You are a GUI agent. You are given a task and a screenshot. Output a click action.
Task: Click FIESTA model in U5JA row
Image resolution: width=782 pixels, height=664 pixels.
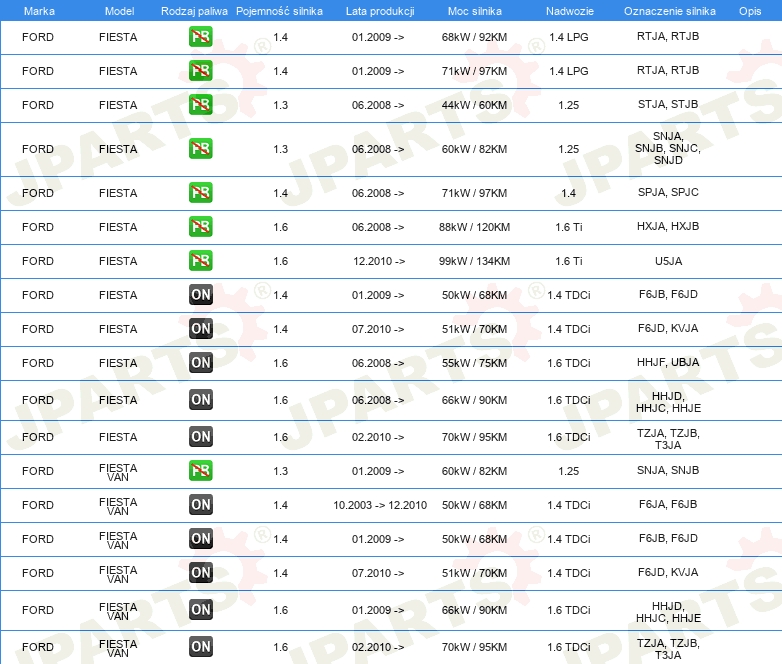coord(118,261)
